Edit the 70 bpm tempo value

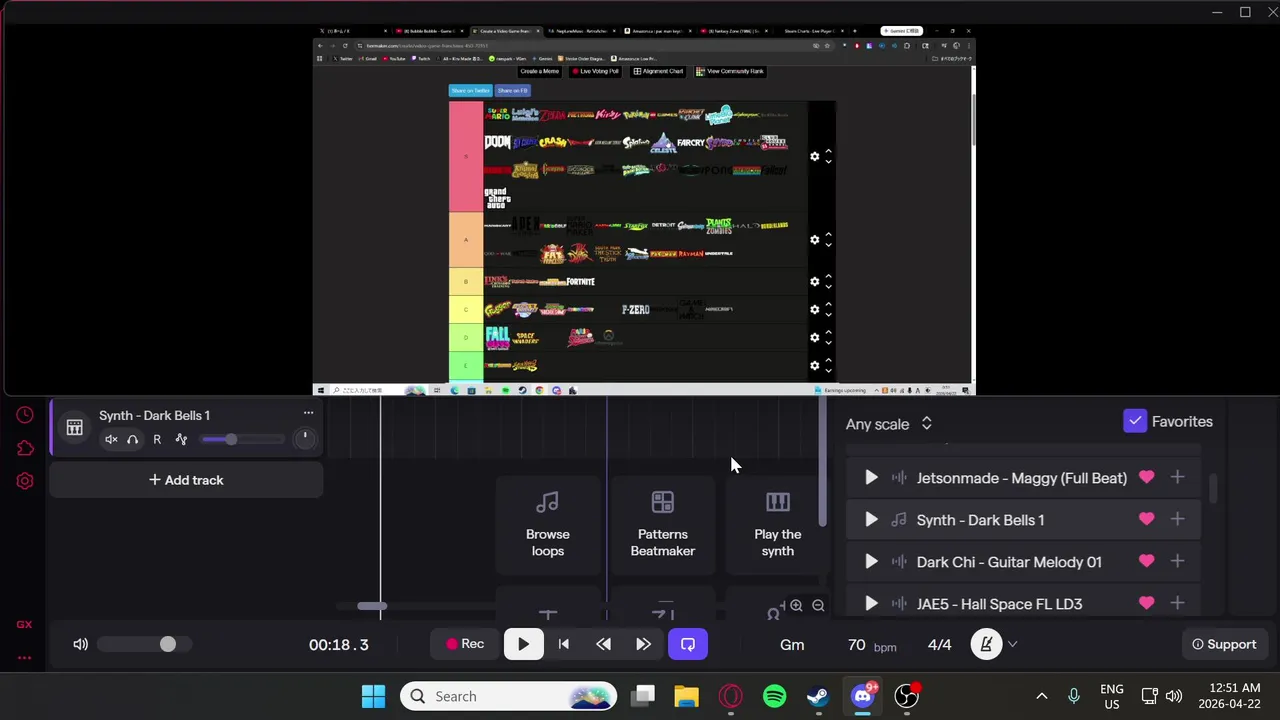pyautogui.click(x=856, y=645)
